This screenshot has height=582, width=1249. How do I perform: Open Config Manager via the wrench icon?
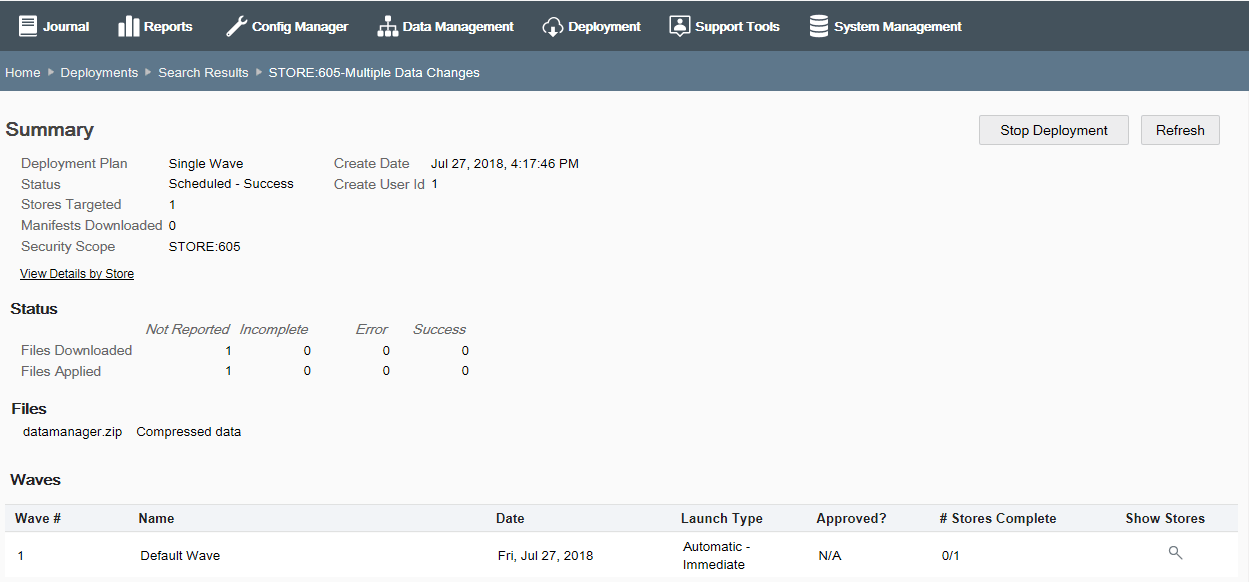(x=234, y=26)
